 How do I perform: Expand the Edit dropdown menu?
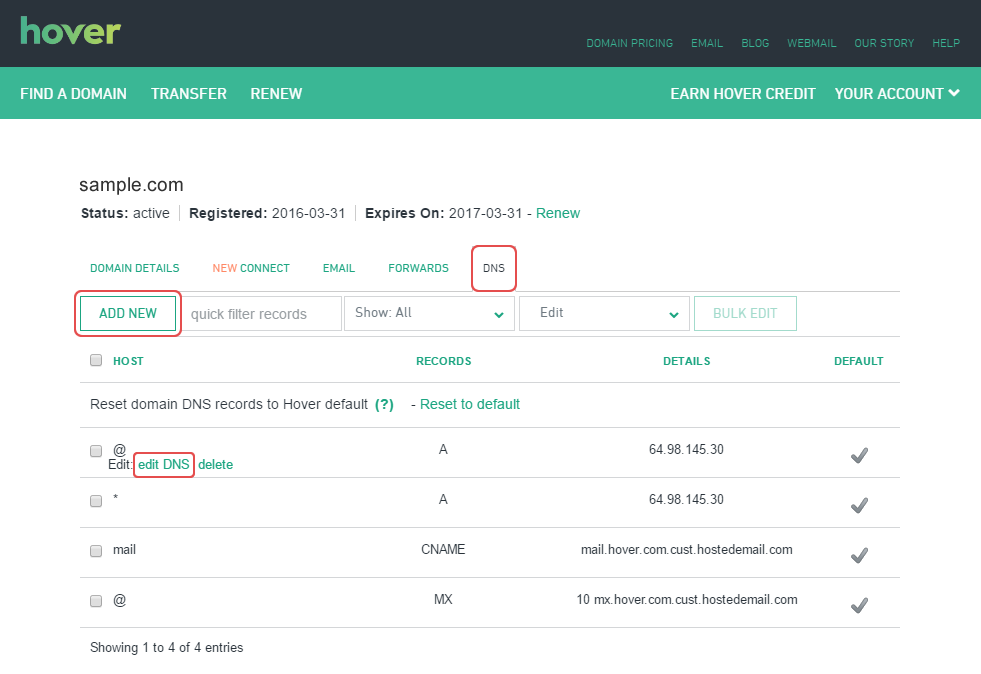coord(604,313)
